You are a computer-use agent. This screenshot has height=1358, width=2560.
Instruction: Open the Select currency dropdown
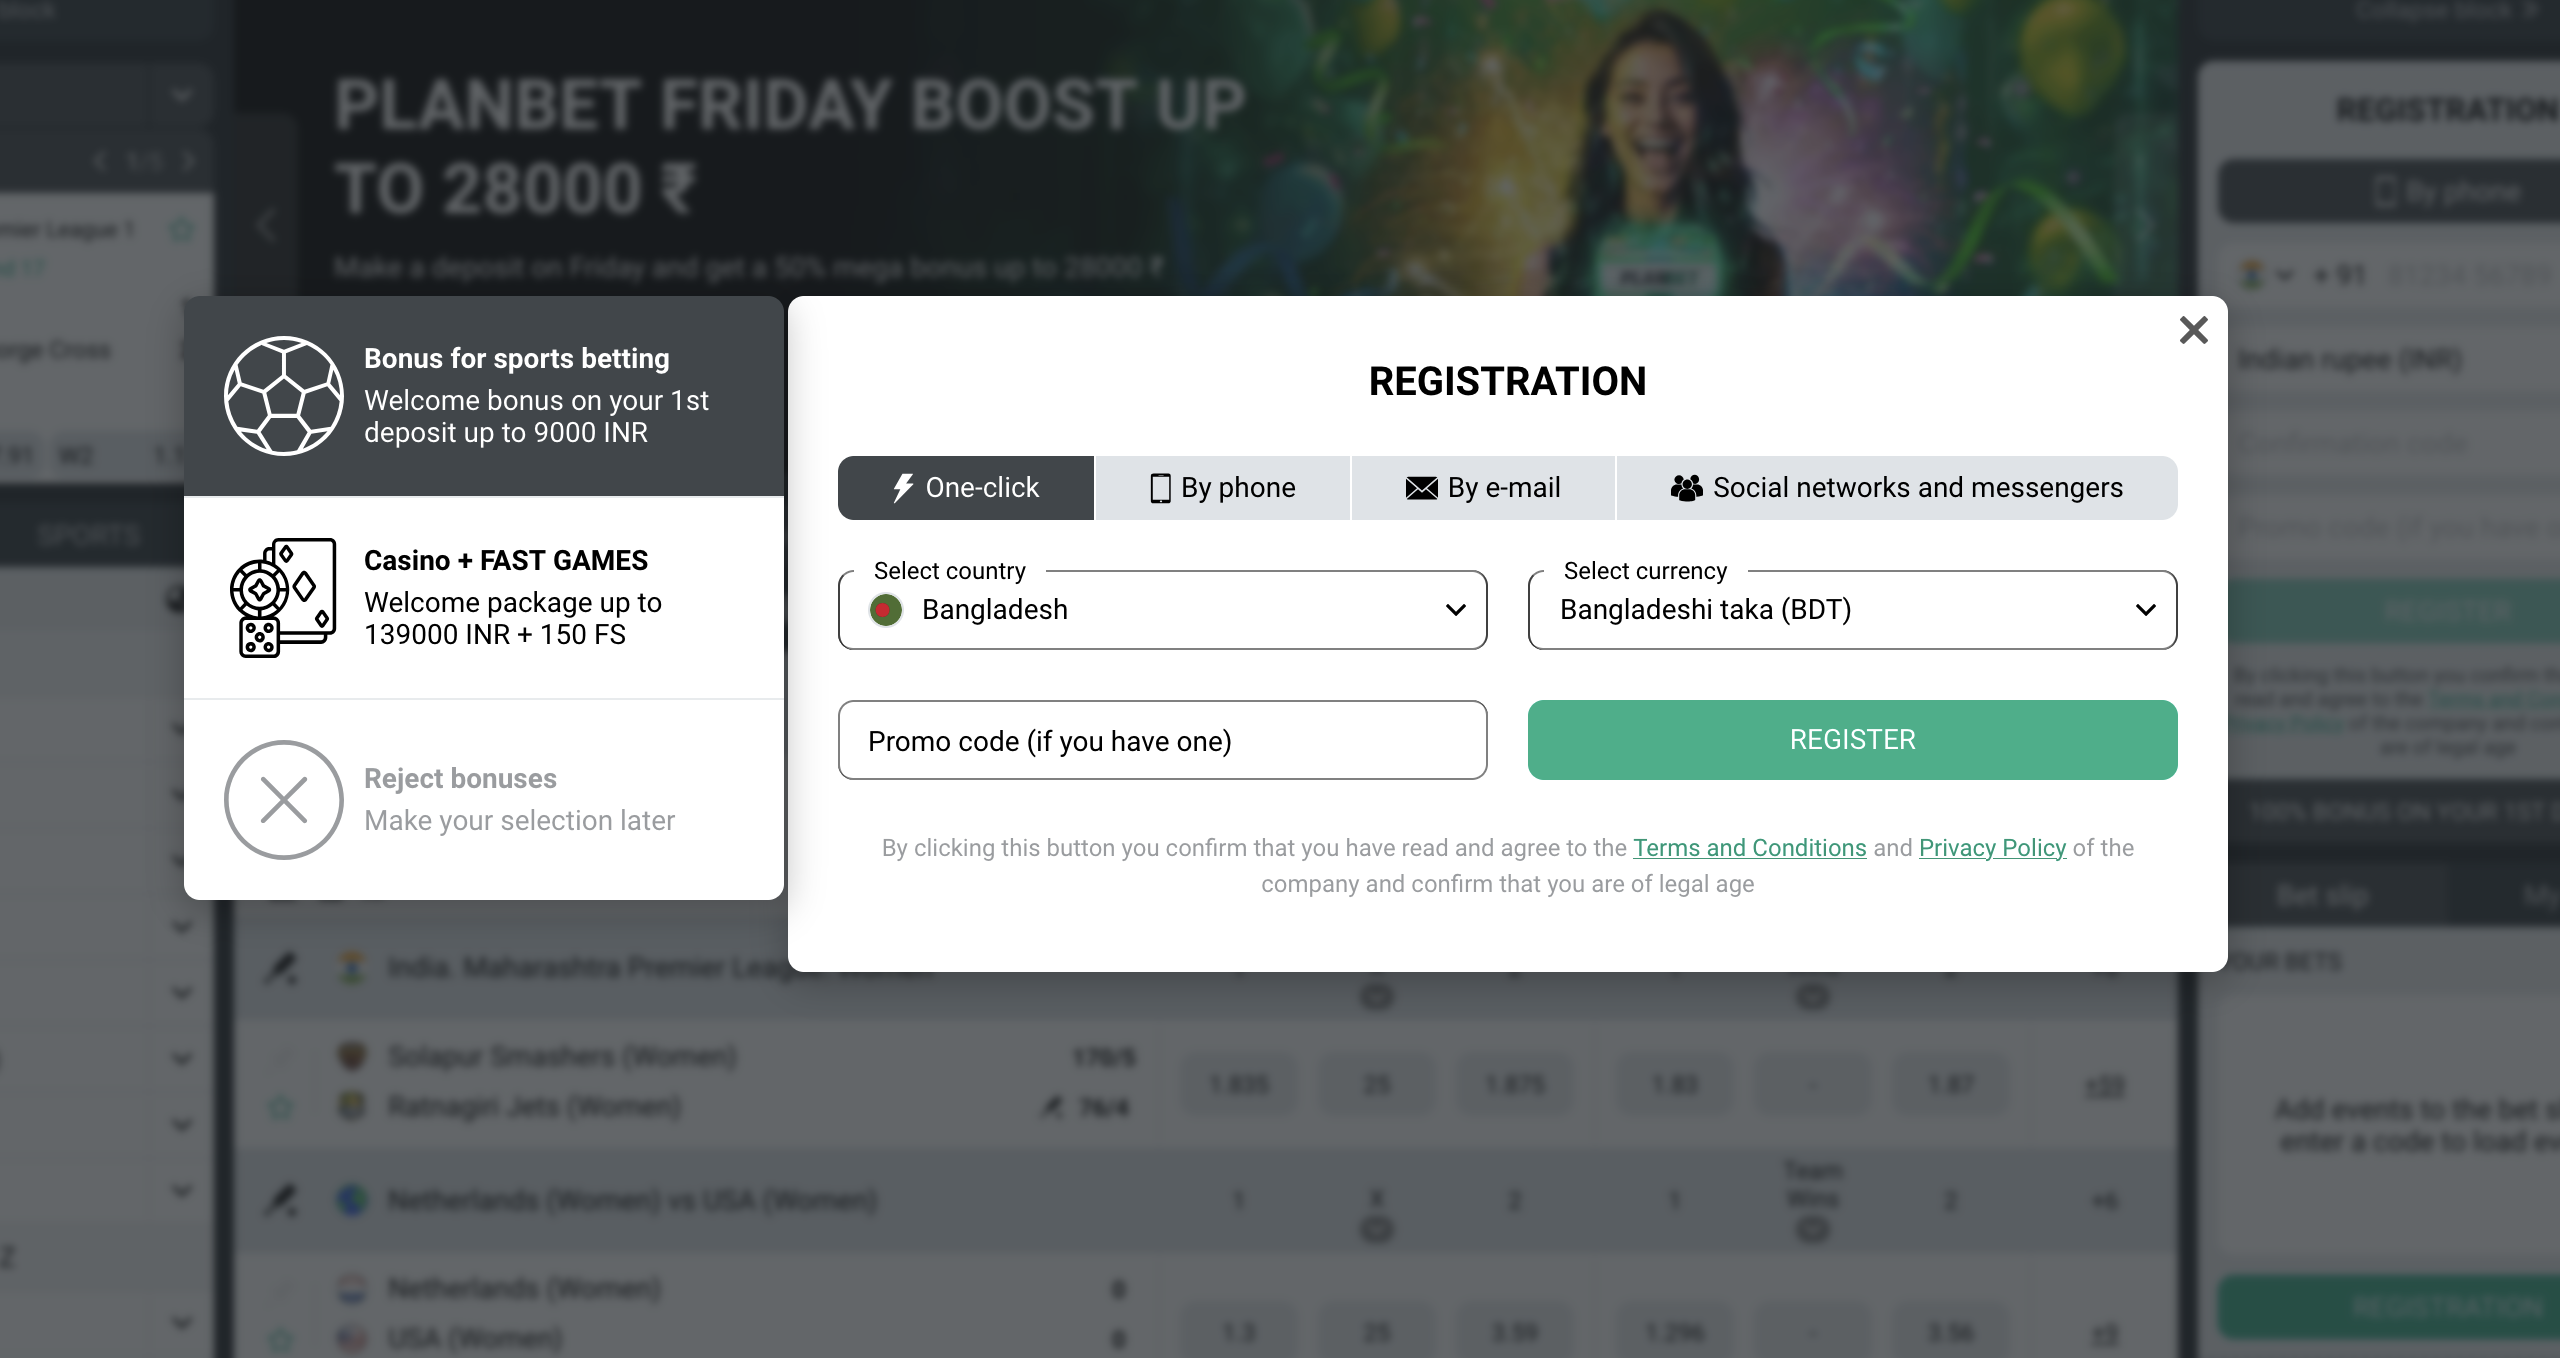[1852, 610]
